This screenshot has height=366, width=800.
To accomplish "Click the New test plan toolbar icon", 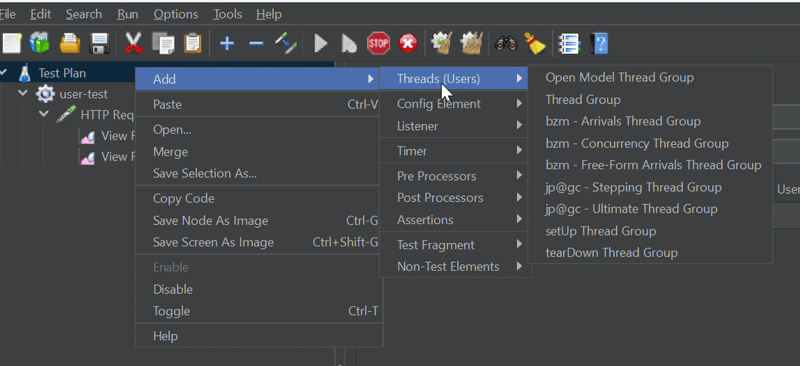I will [x=11, y=43].
